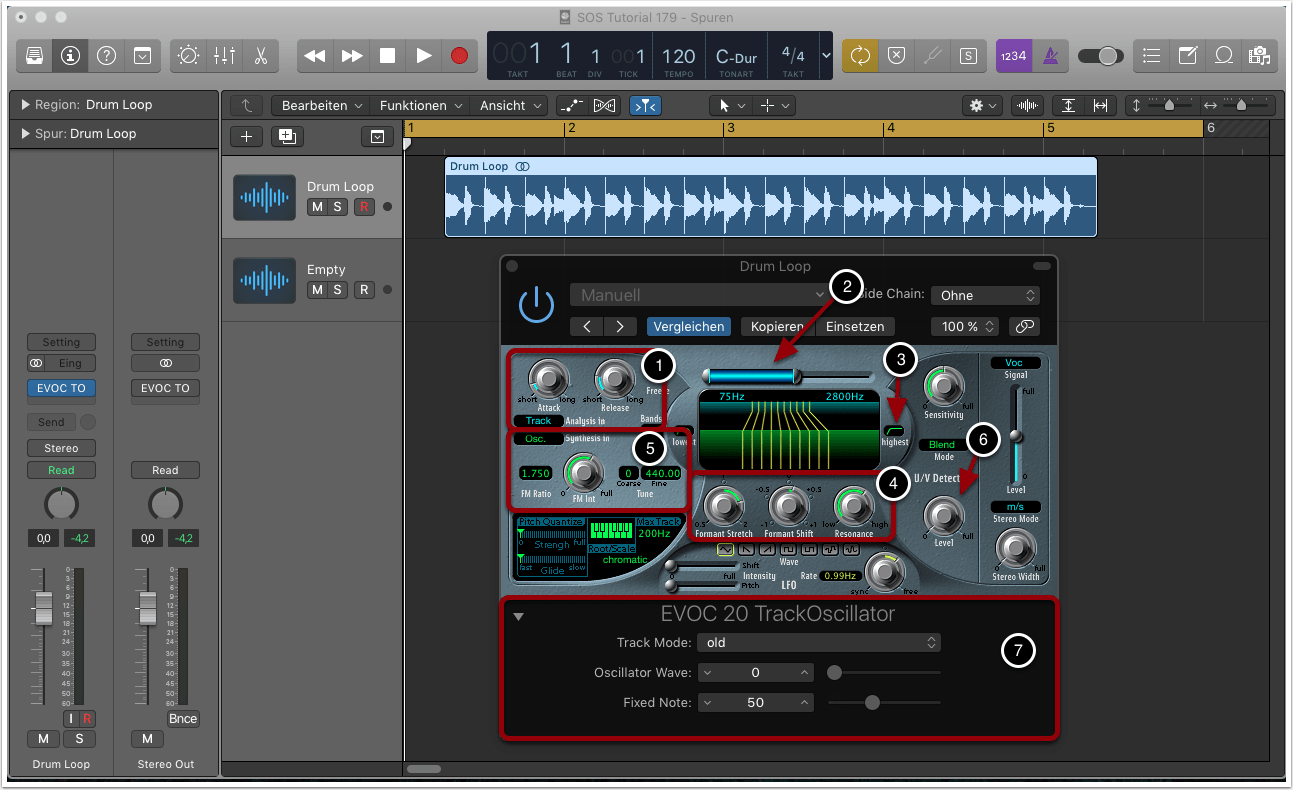1293x790 pixels.
Task: Click the Add Track plus button
Action: tap(247, 137)
